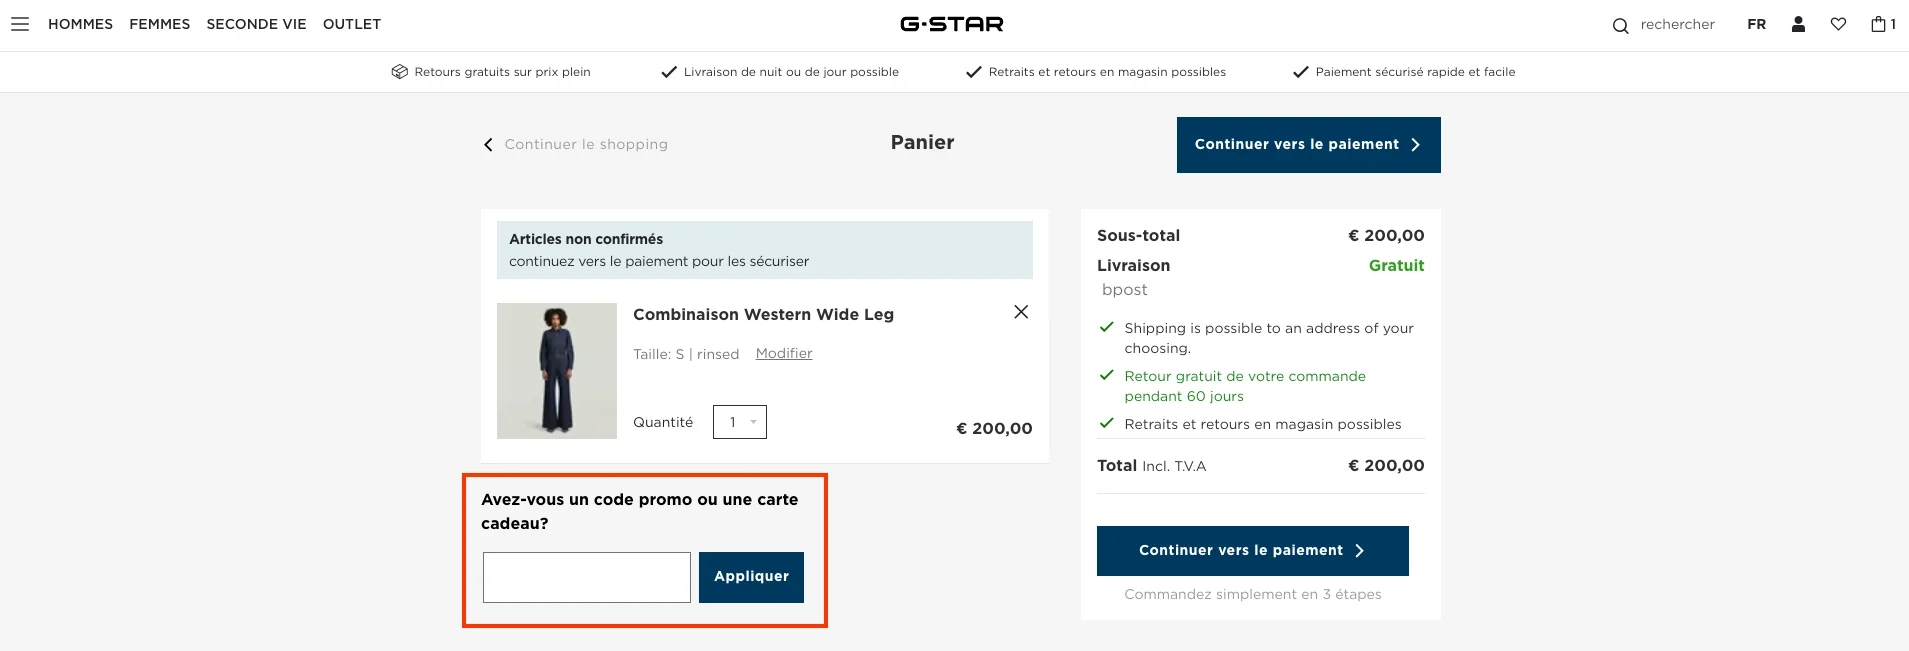Click Continuer vers le paiement at the top
Image resolution: width=1909 pixels, height=651 pixels.
point(1308,144)
